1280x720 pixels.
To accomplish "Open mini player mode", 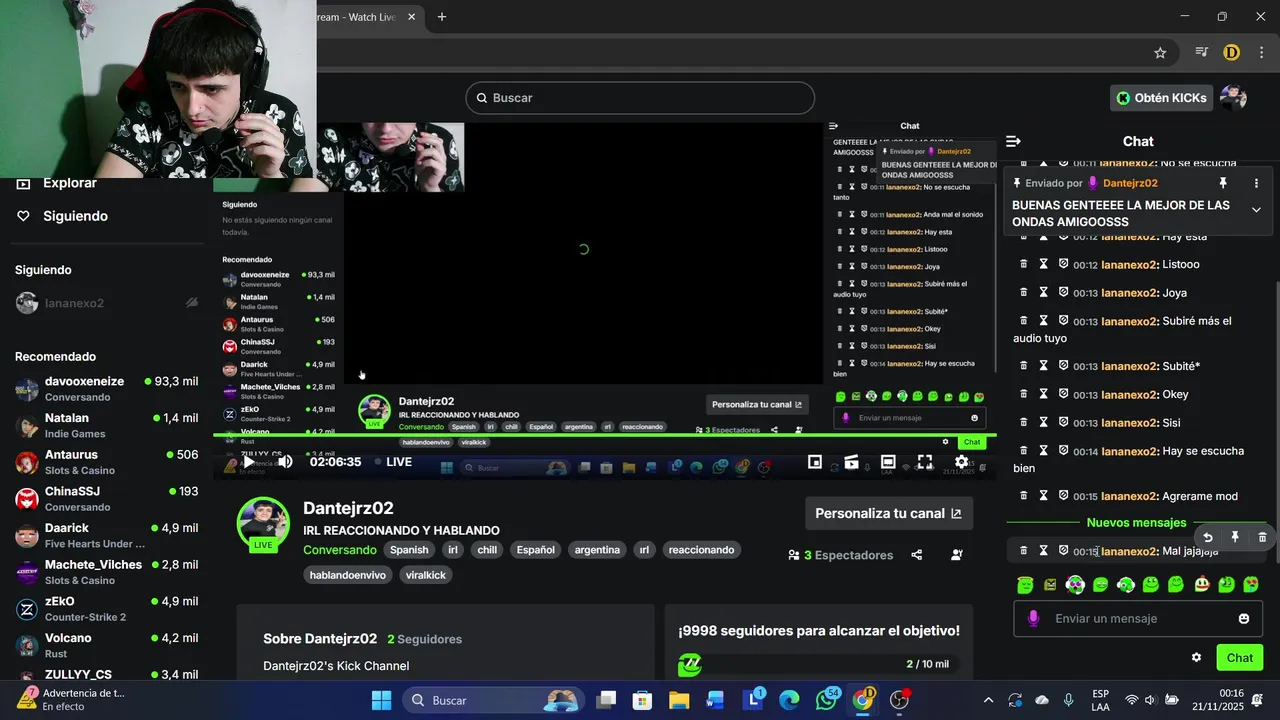I will (815, 462).
